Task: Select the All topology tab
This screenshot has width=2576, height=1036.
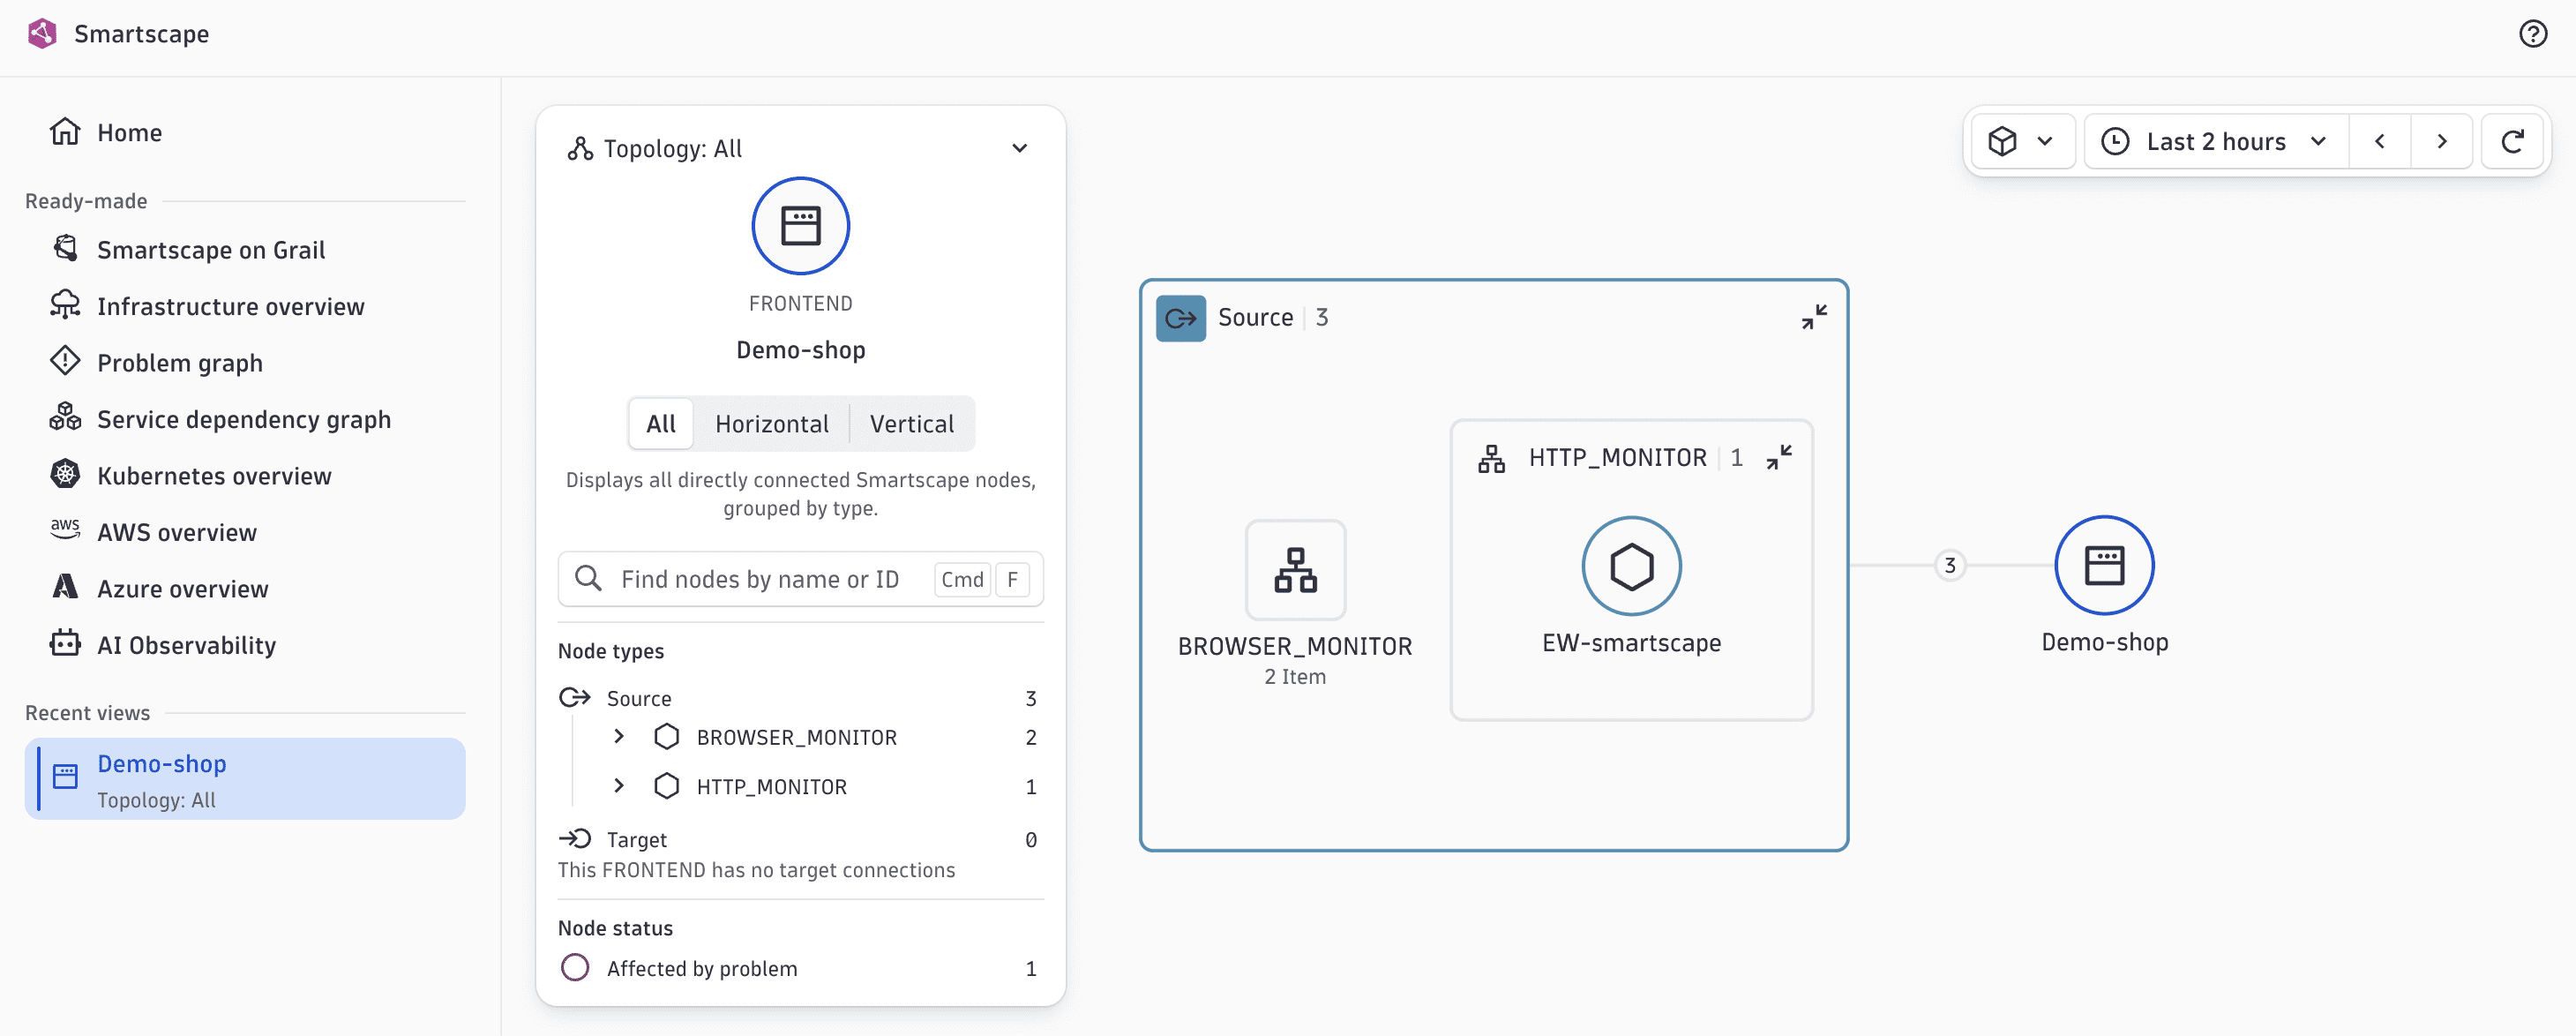Action: (660, 424)
